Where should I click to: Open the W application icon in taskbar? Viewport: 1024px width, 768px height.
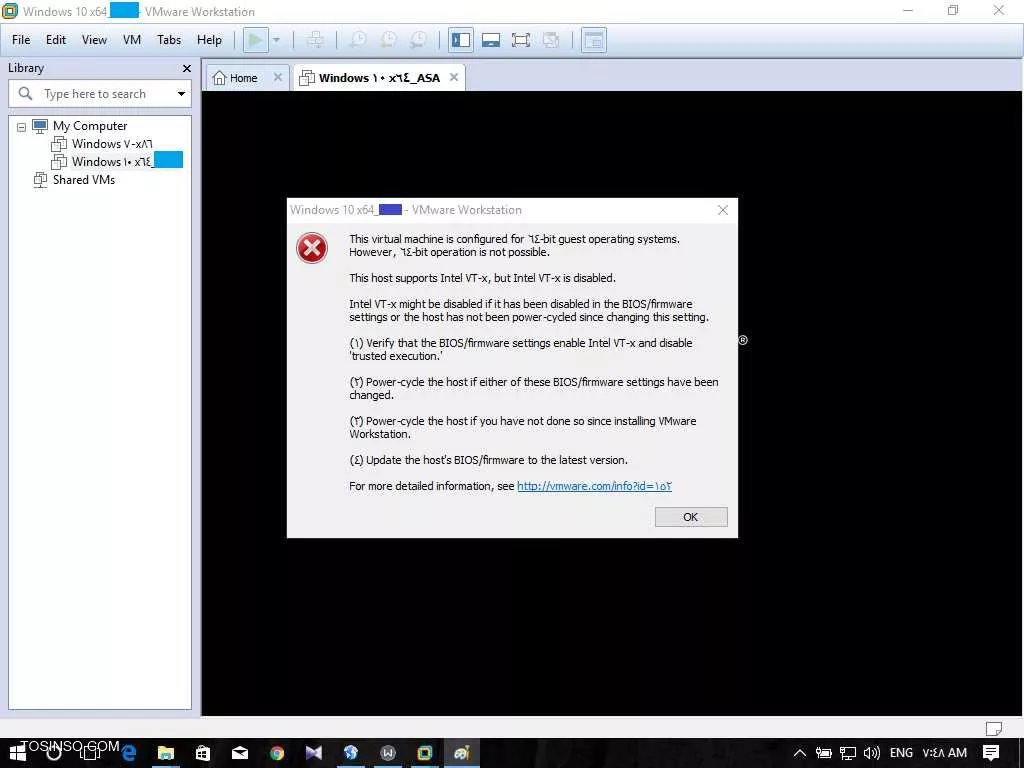(388, 753)
